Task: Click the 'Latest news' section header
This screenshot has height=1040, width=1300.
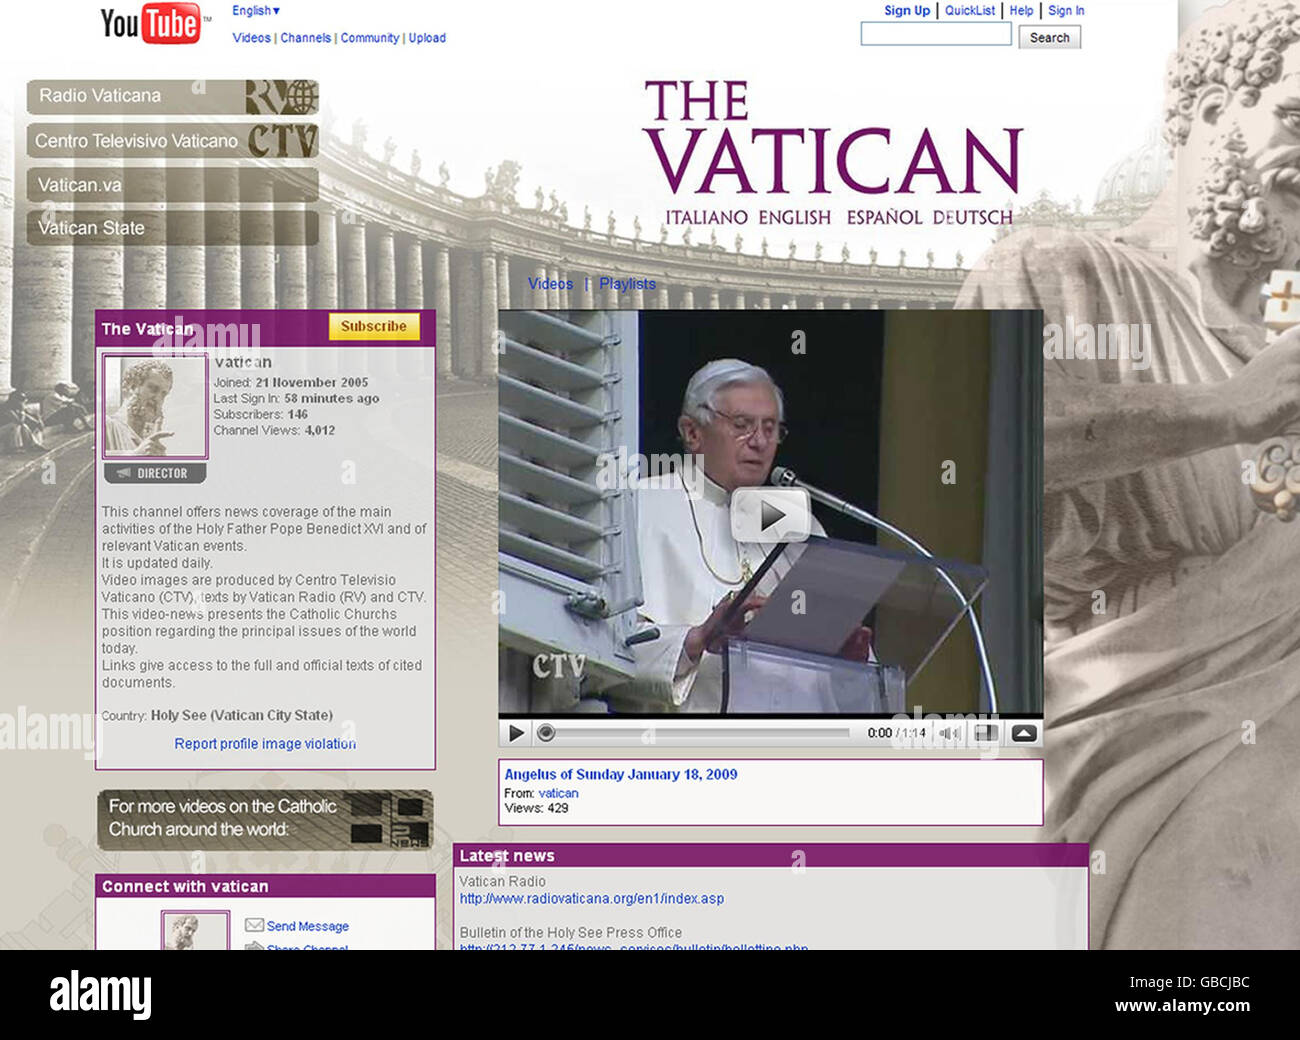Action: pyautogui.click(x=770, y=856)
